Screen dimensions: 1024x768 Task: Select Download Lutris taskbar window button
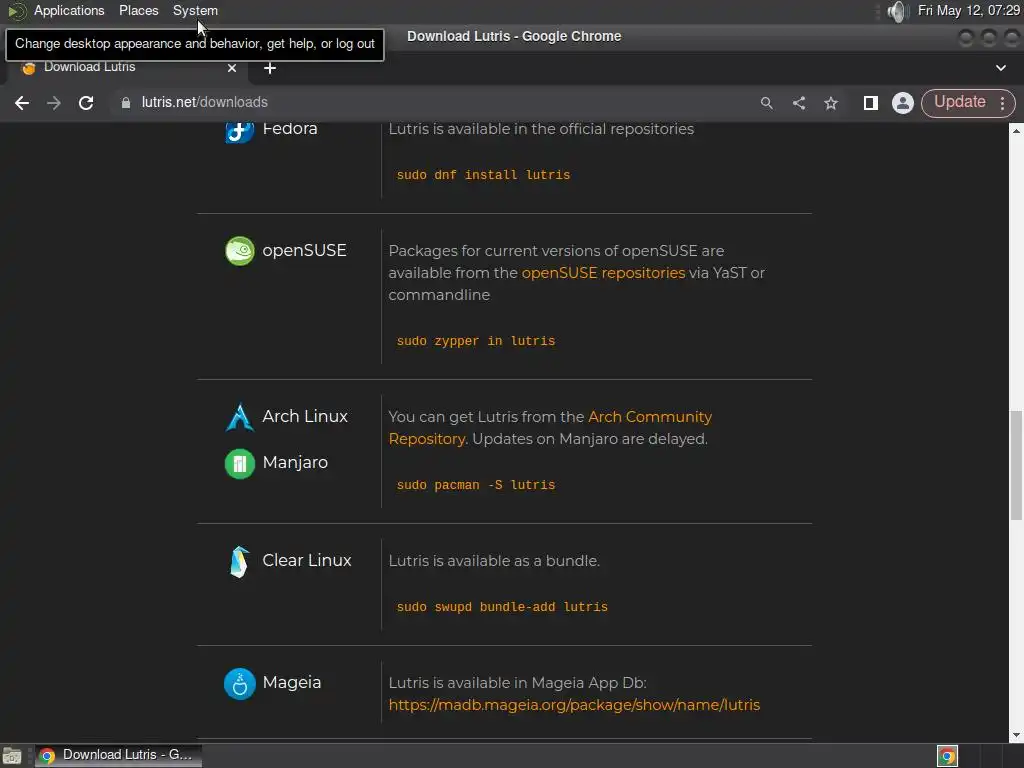tap(119, 755)
